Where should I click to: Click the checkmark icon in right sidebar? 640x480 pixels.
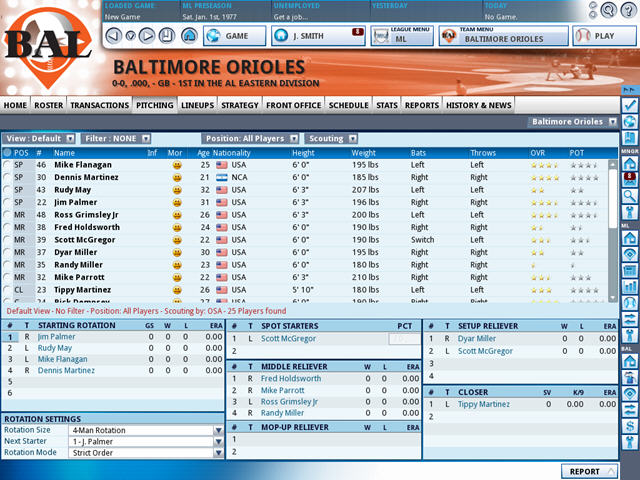630,105
